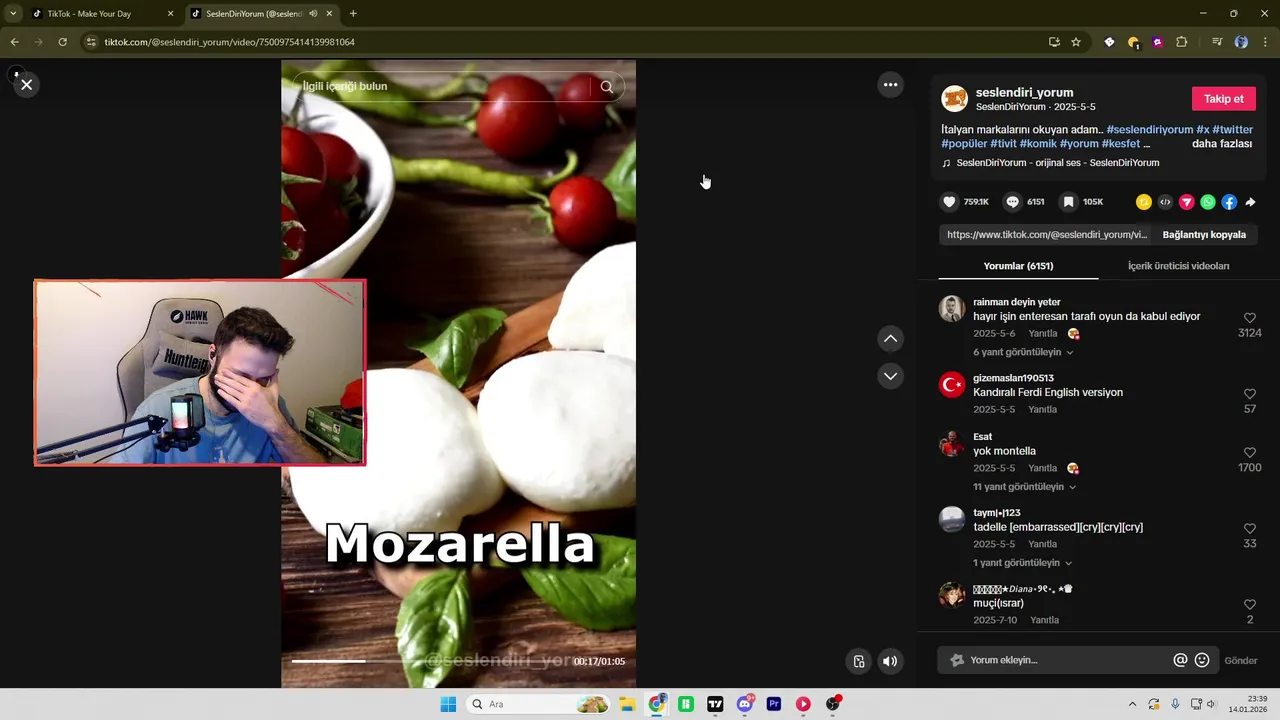
Task: Open a new browser tab
Action: (353, 14)
